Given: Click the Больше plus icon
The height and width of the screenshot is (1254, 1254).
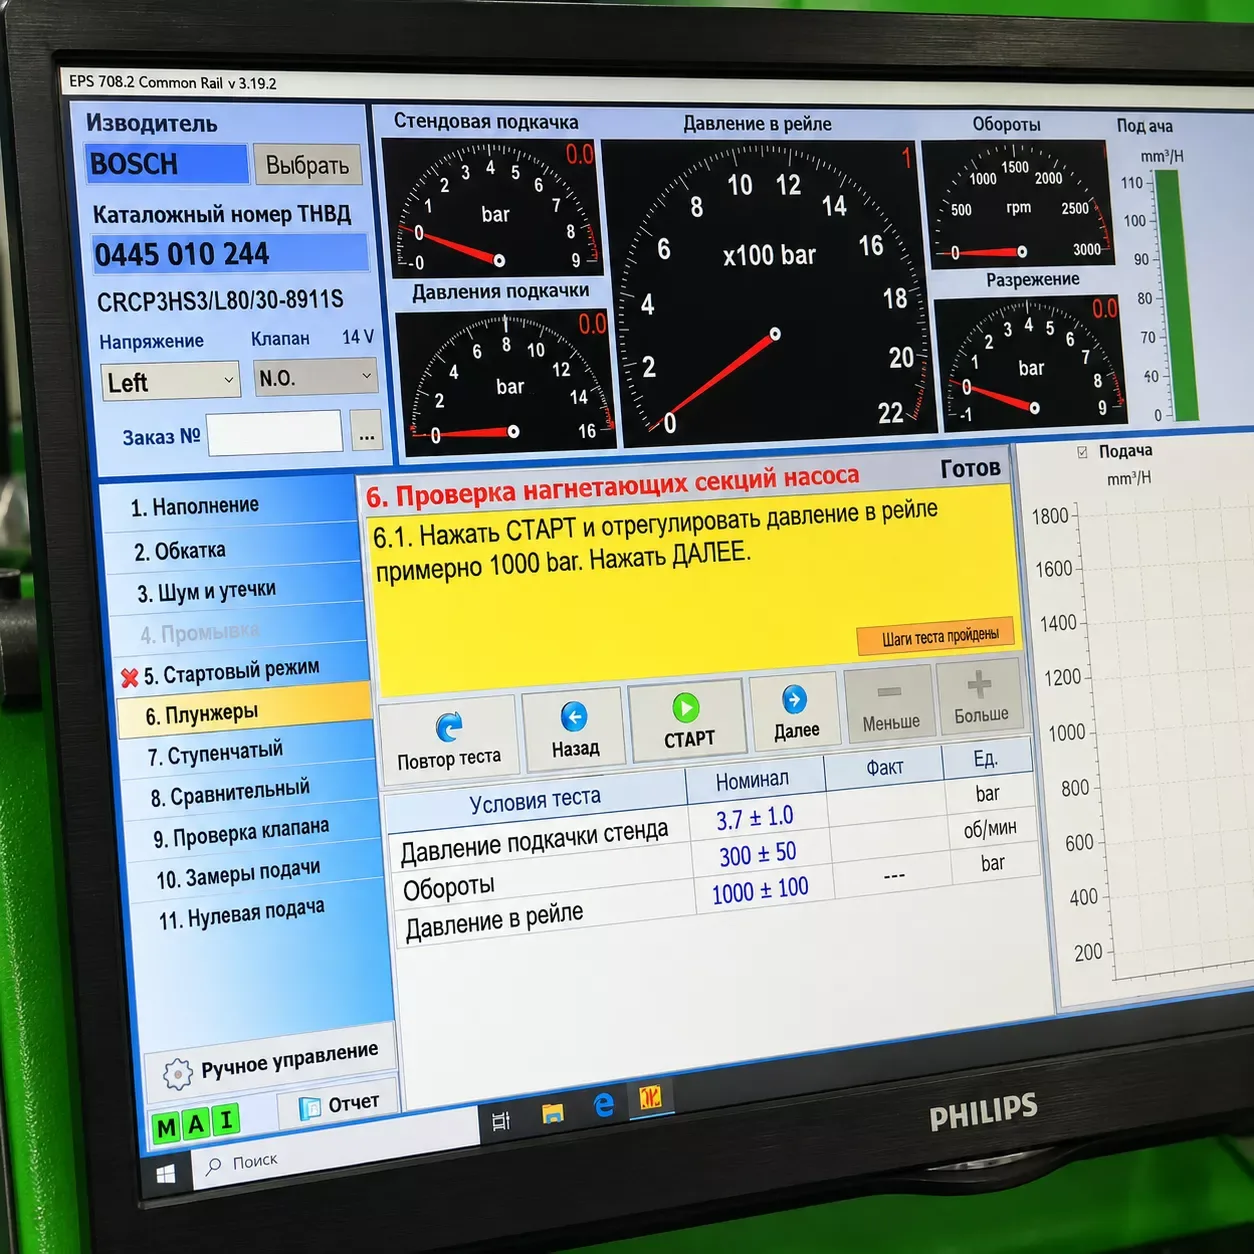Looking at the screenshot, I should pyautogui.click(x=979, y=684).
